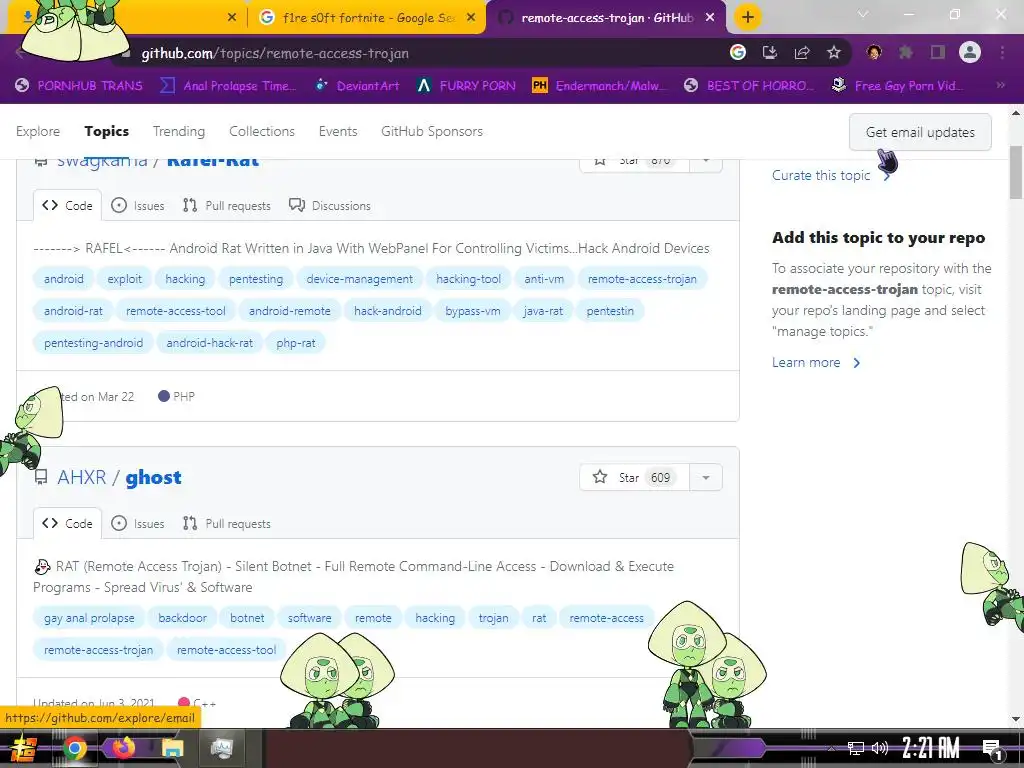The image size is (1024, 768).
Task: Open the Chrome profile avatar
Action: pos(970,52)
